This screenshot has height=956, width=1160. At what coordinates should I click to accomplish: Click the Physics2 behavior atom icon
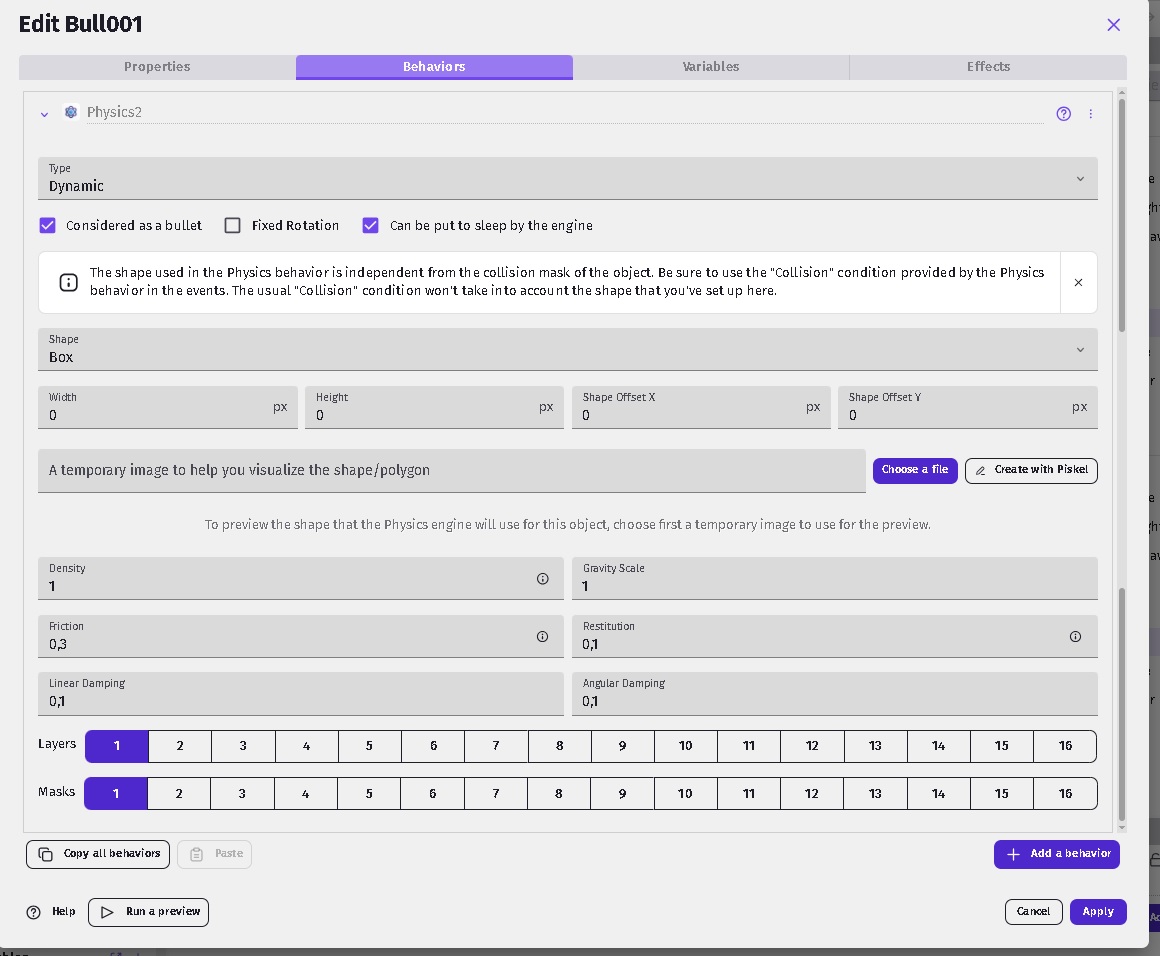(71, 112)
